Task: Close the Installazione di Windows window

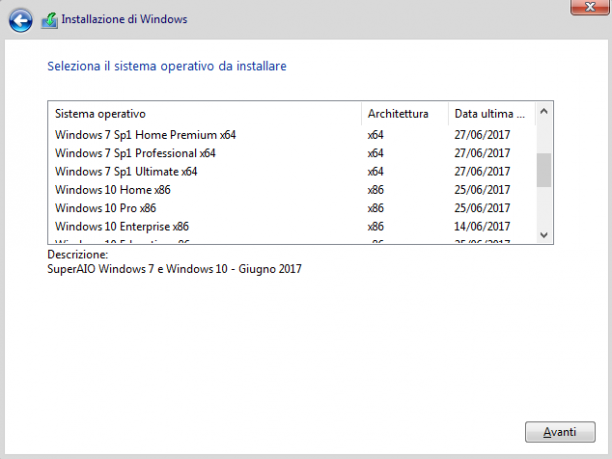Action: pyautogui.click(x=591, y=7)
